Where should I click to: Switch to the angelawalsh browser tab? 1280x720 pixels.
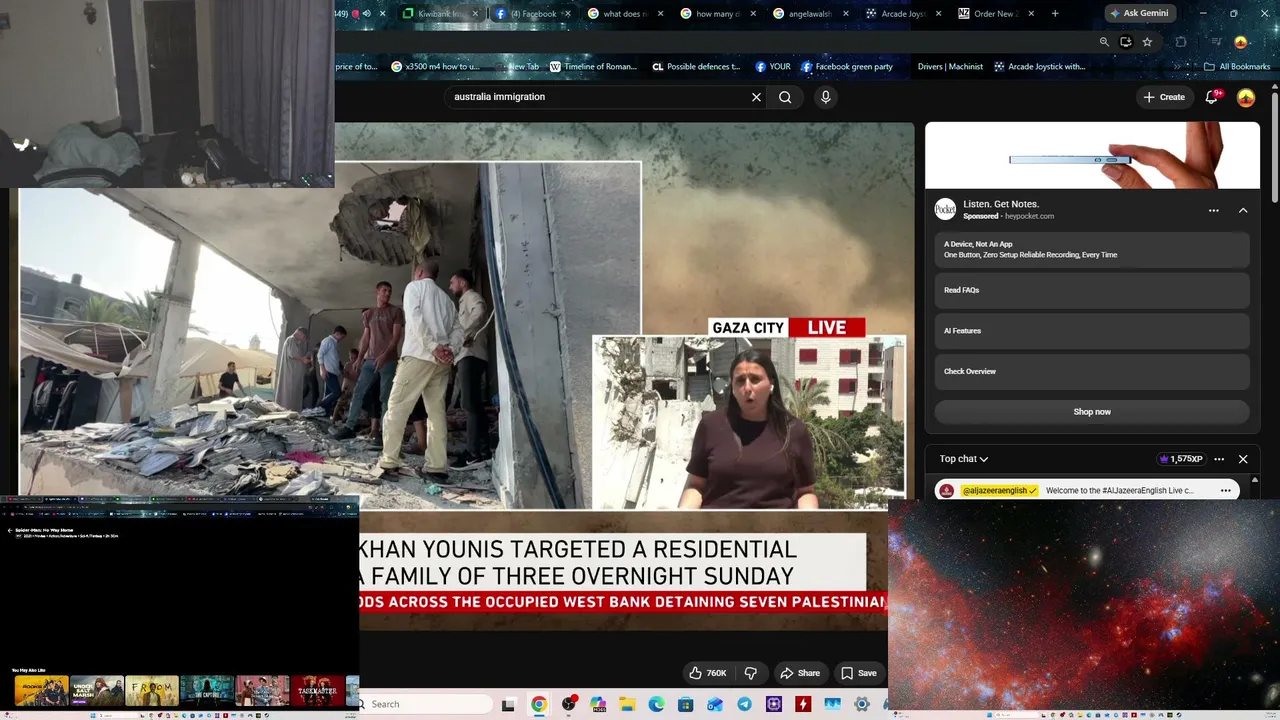pos(806,14)
